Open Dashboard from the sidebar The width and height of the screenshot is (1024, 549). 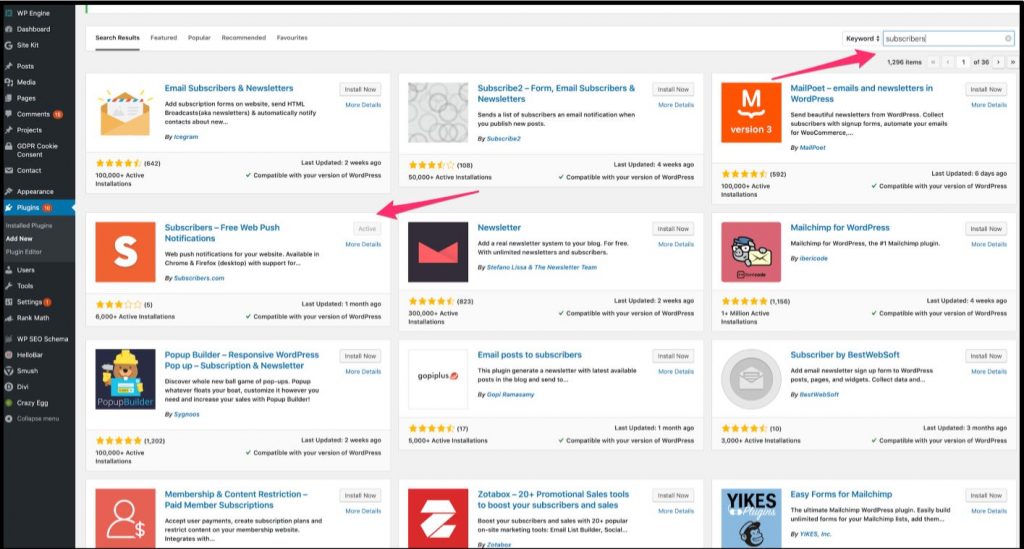click(33, 29)
